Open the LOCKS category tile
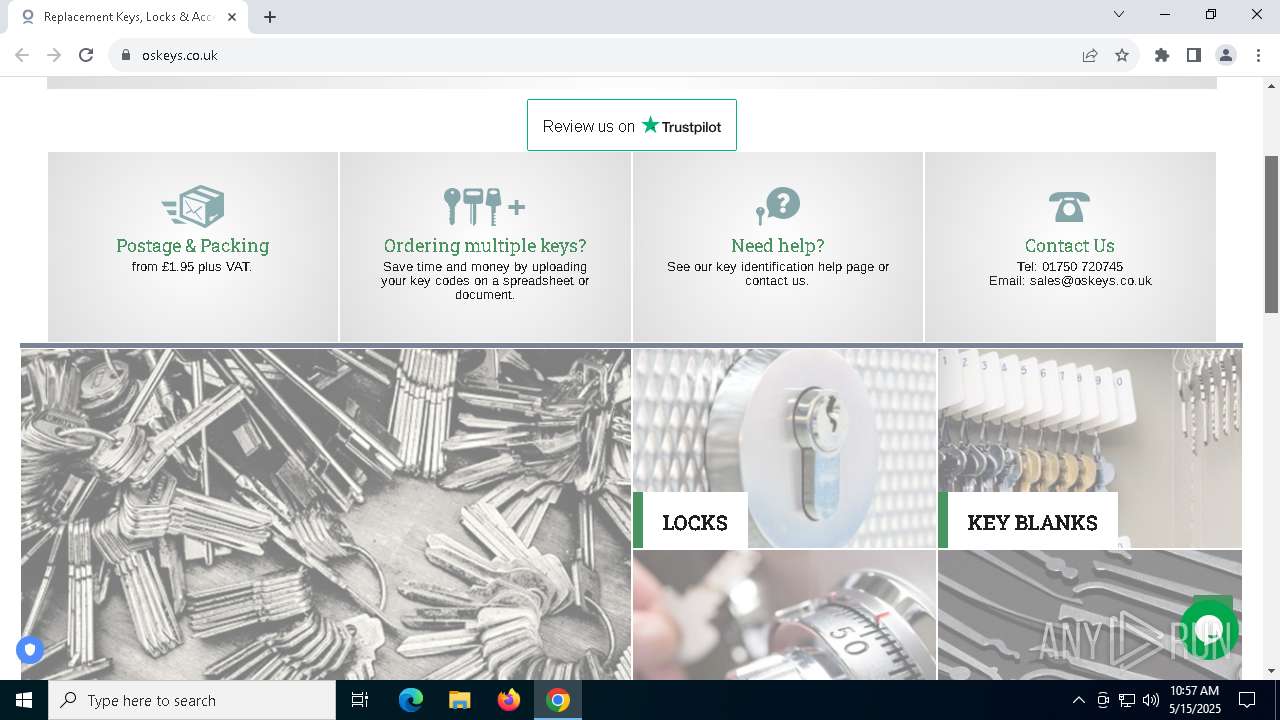 click(x=784, y=448)
